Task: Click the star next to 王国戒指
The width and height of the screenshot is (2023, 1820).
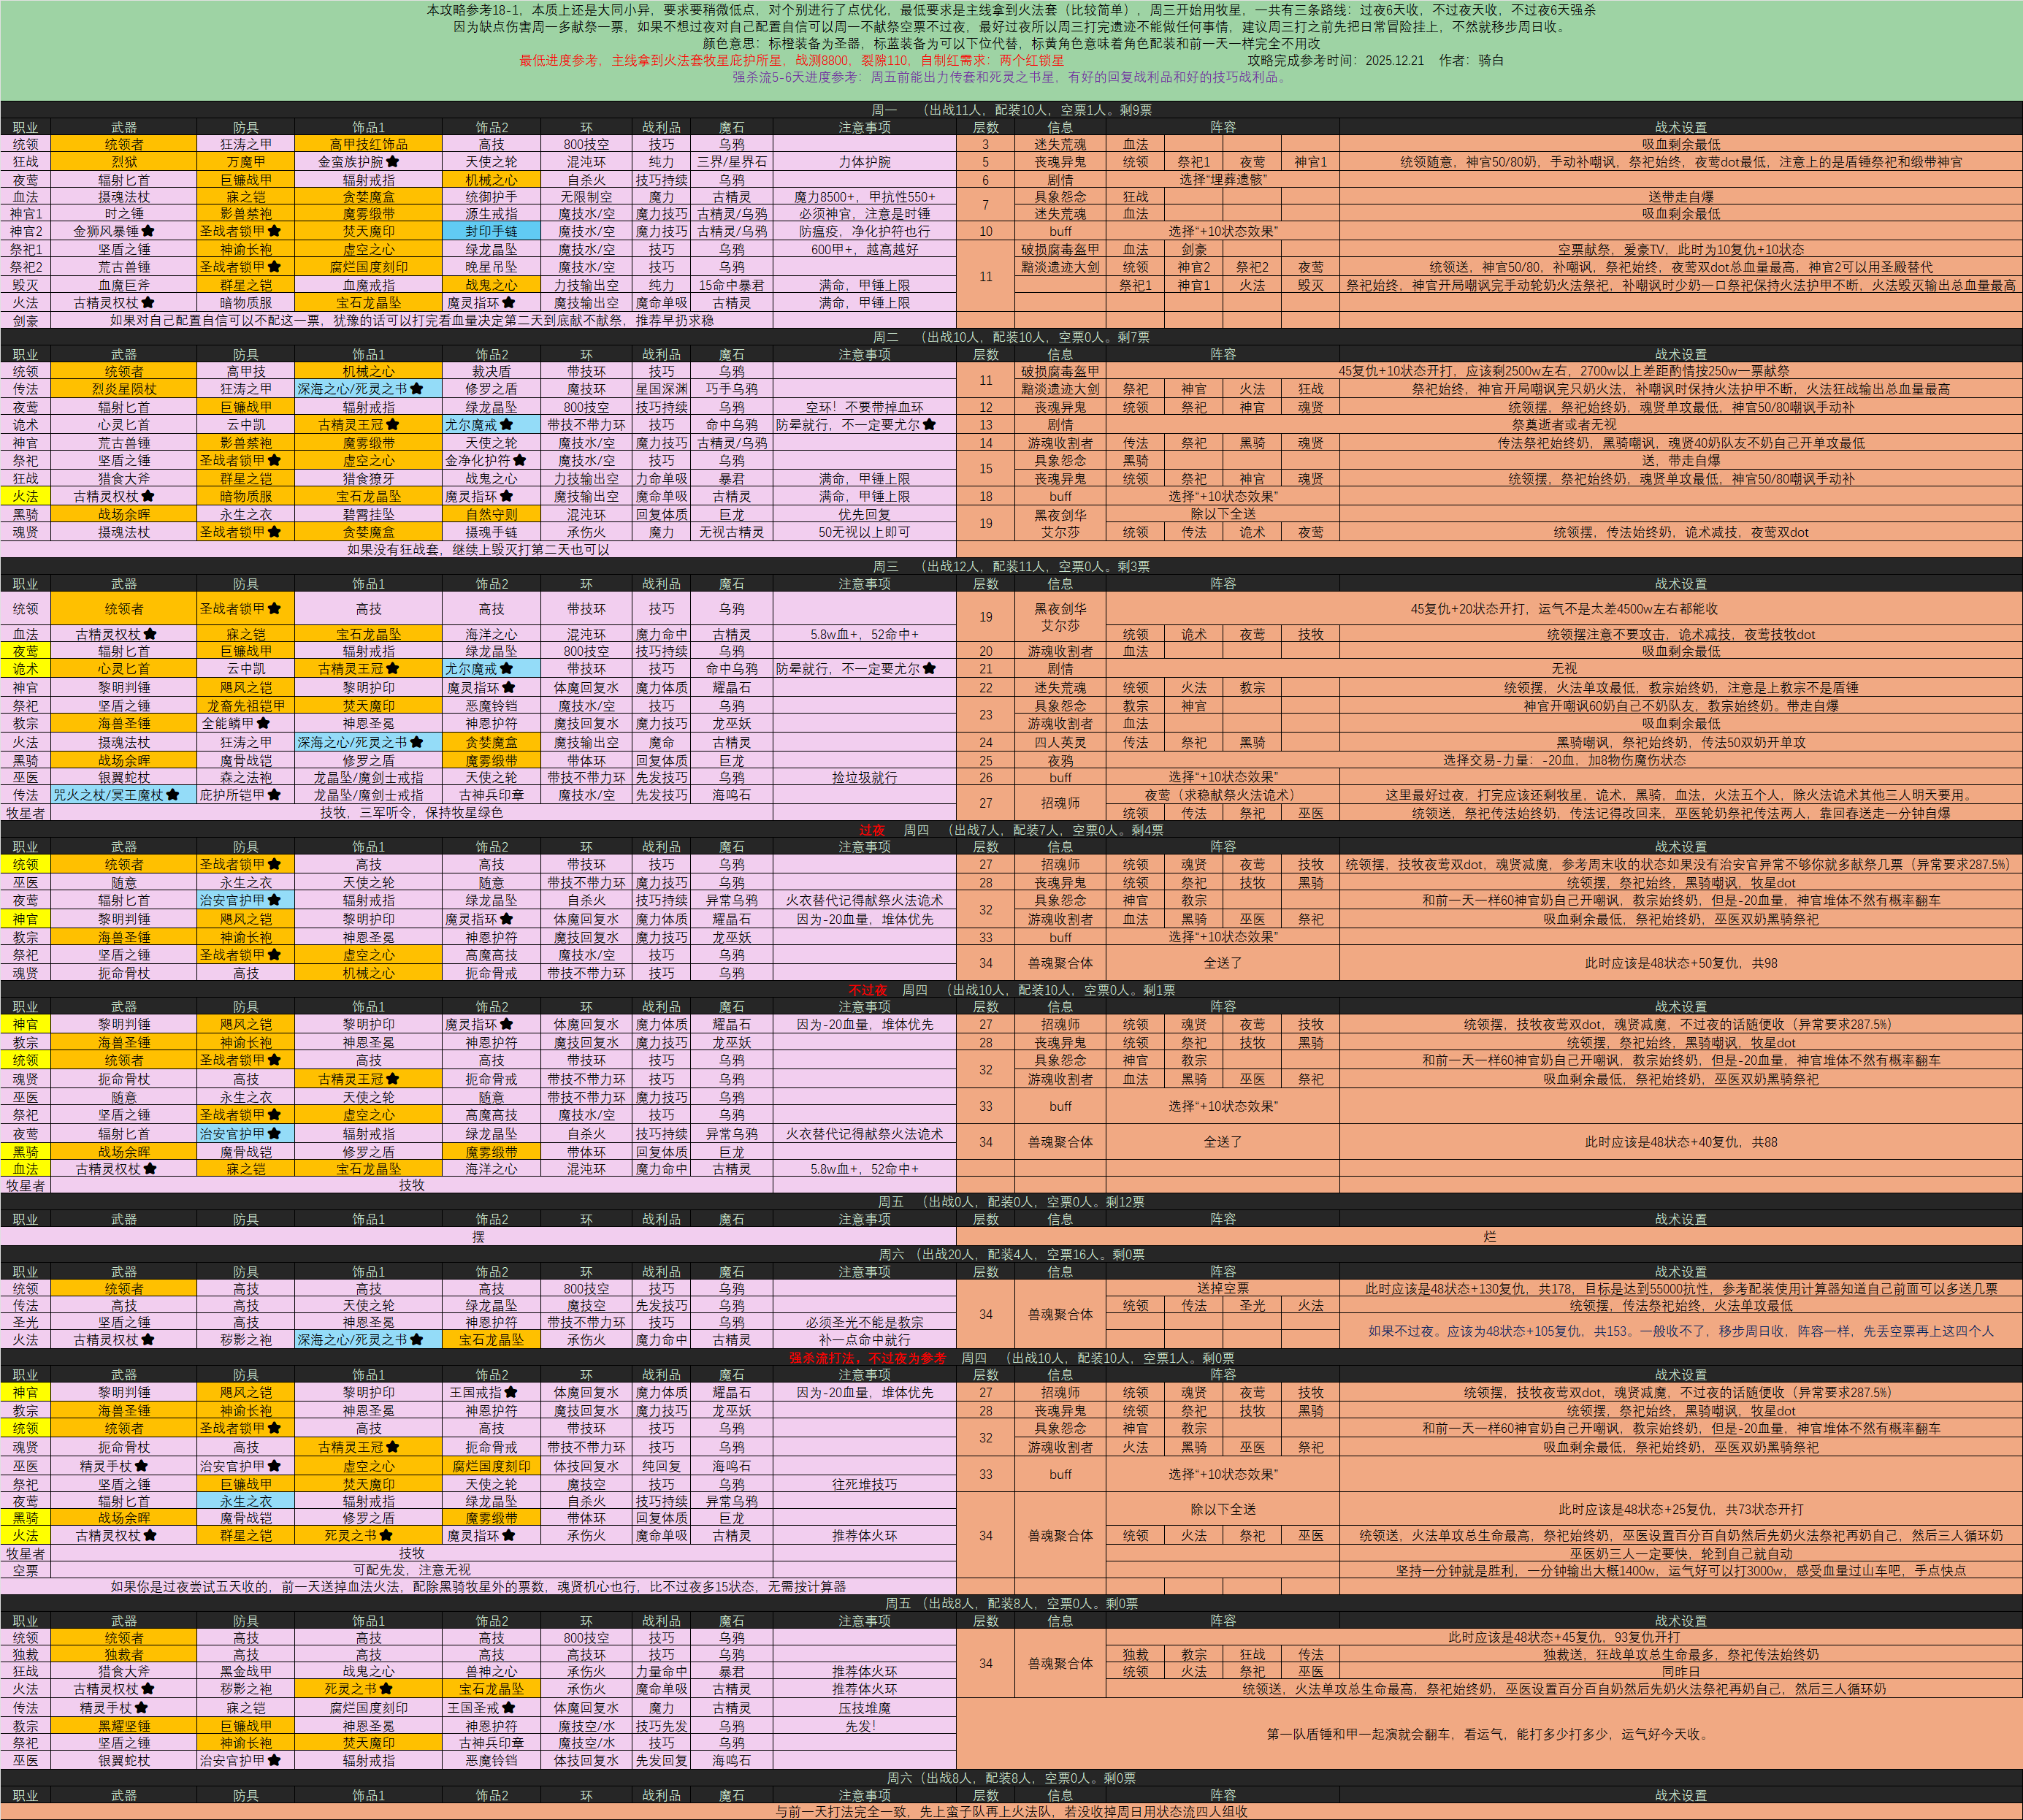Action: [511, 1392]
